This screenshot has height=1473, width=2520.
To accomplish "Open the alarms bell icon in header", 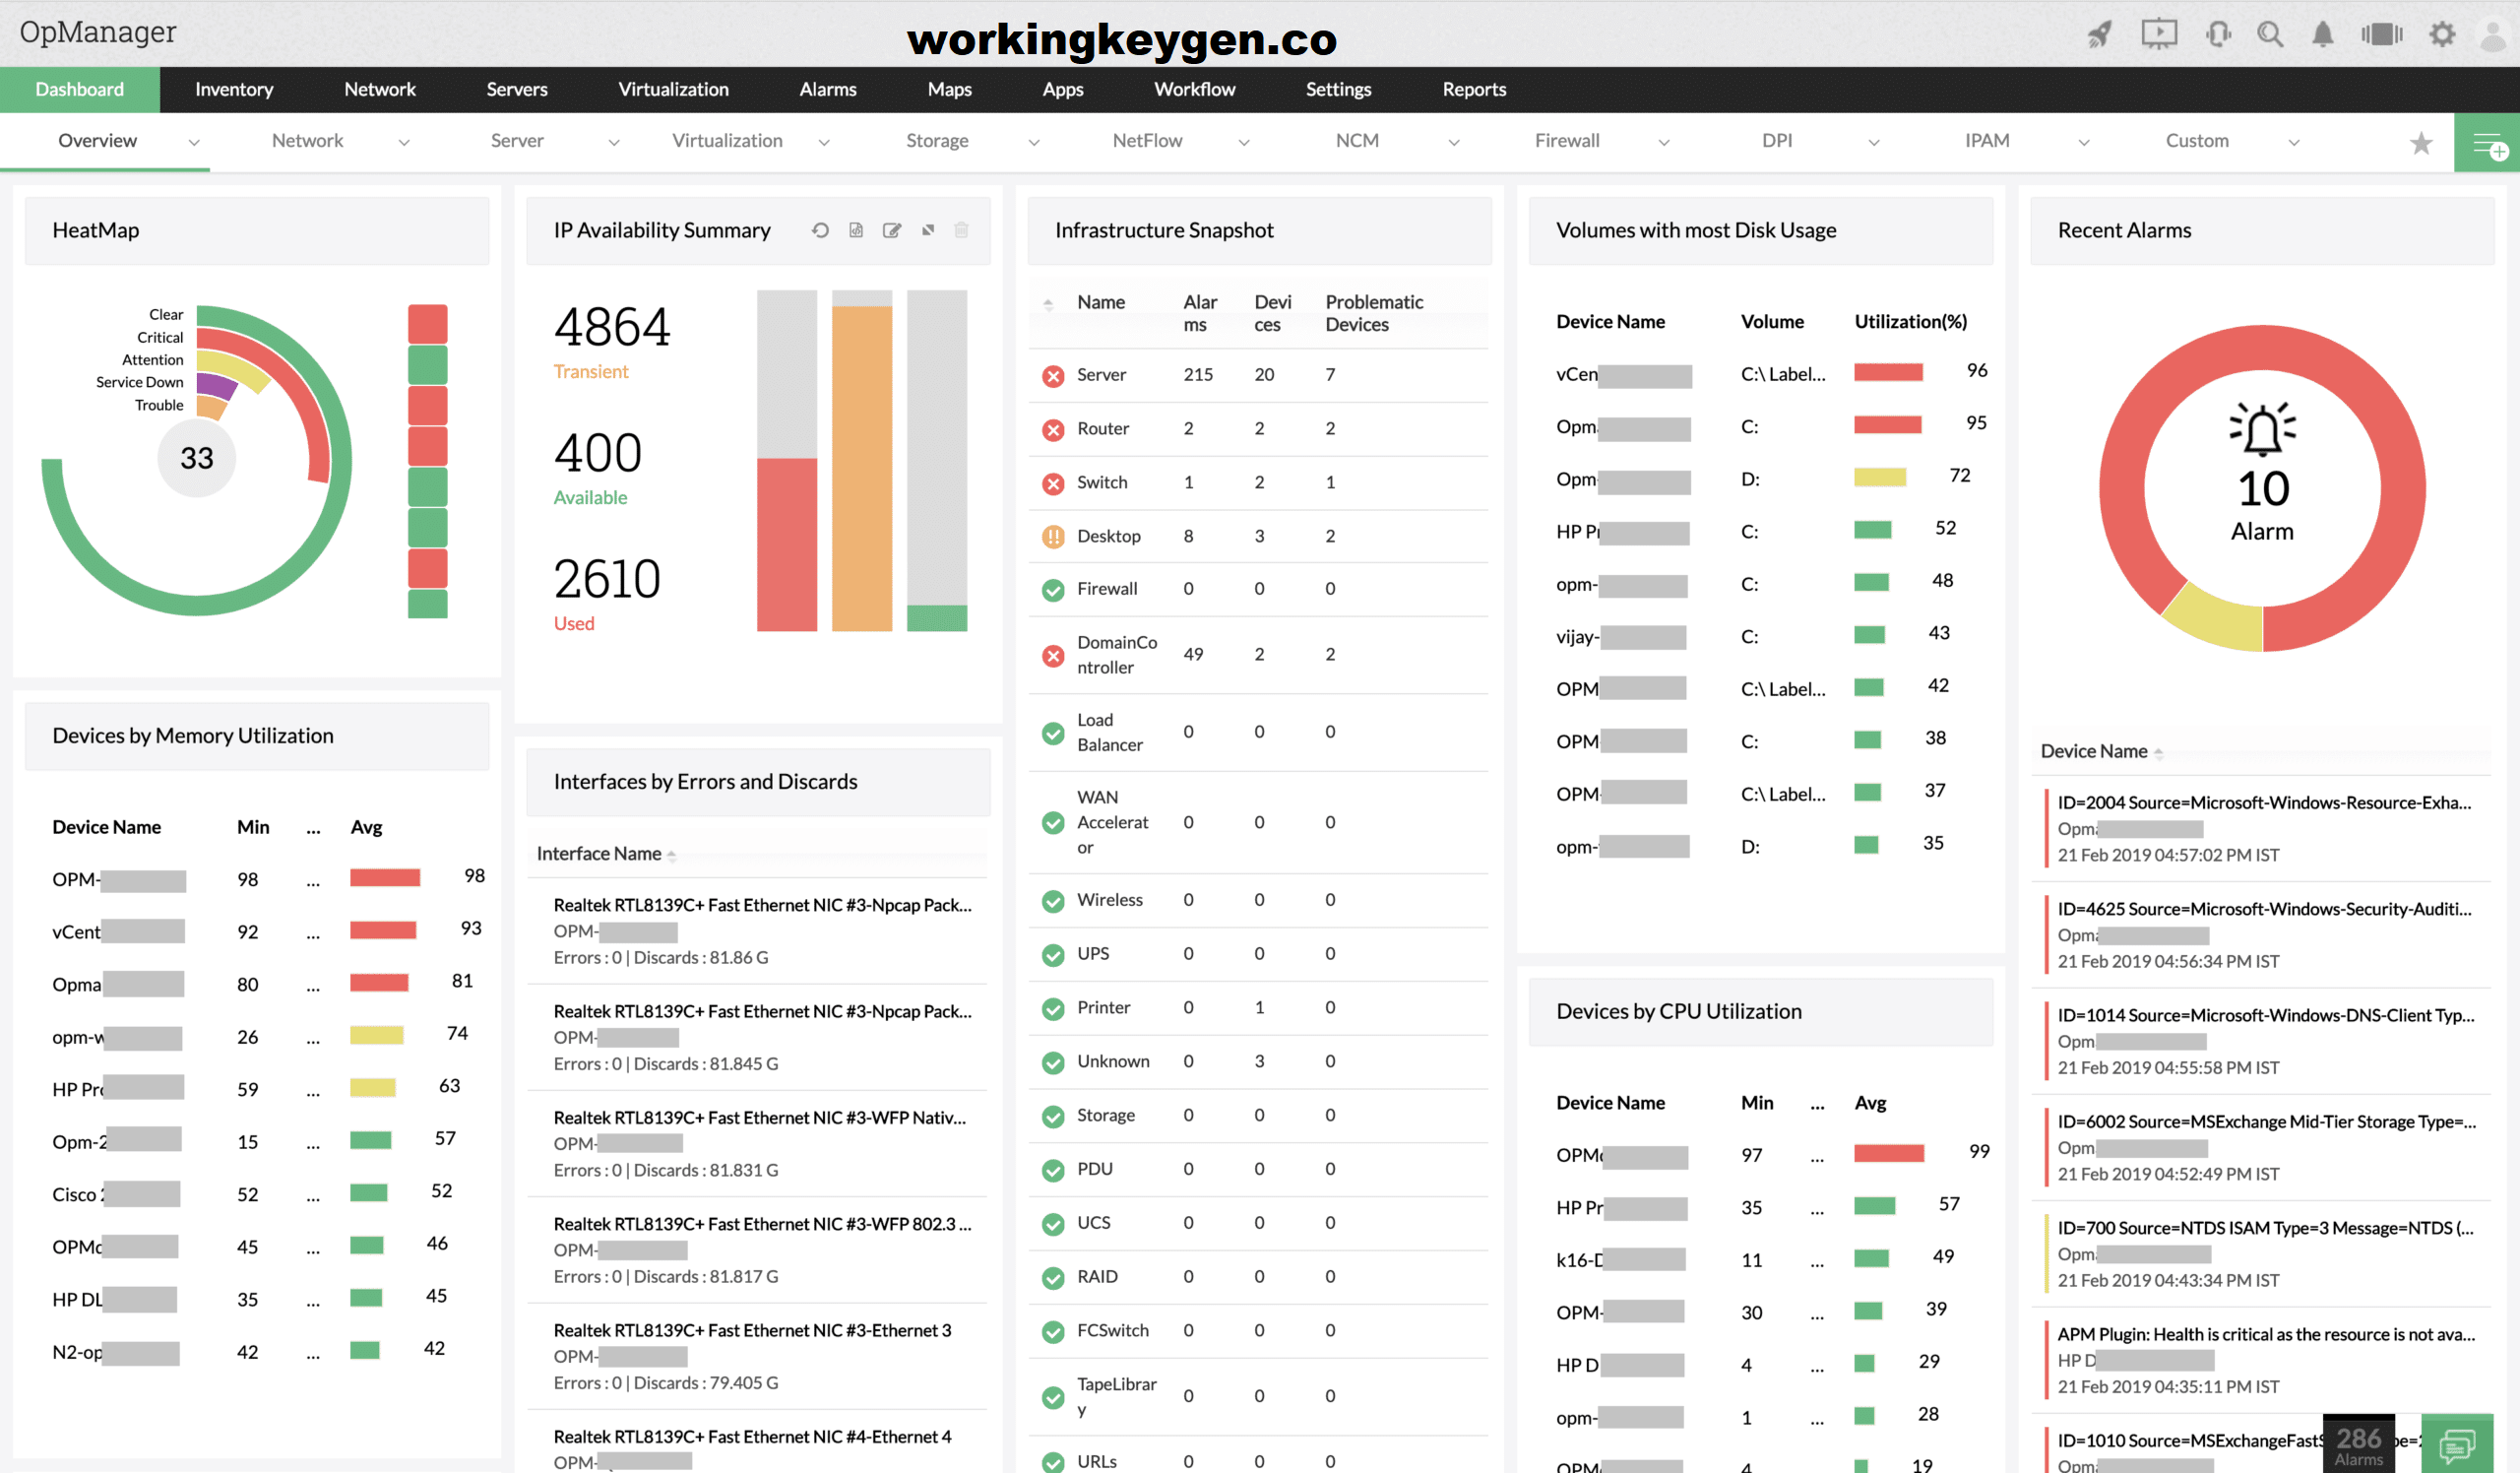I will click(2322, 35).
